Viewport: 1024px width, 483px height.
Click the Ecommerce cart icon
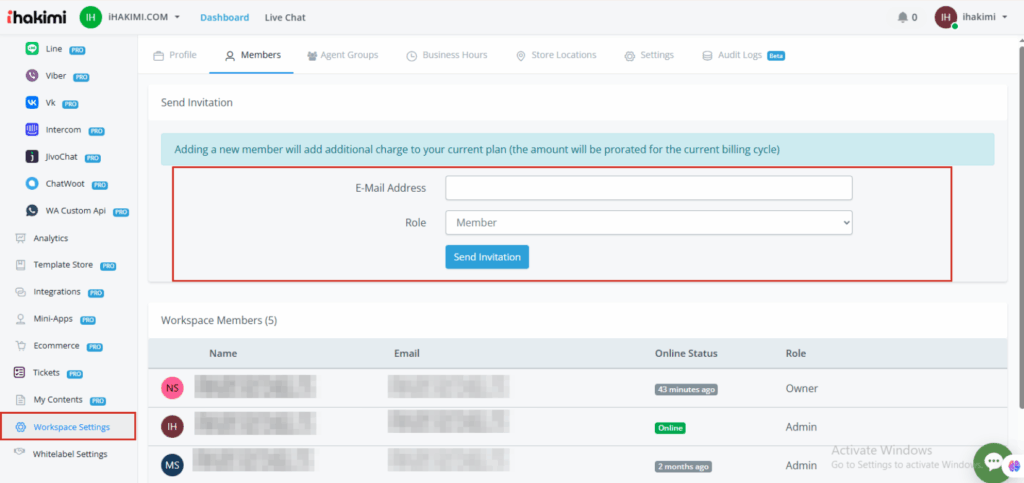(20, 346)
